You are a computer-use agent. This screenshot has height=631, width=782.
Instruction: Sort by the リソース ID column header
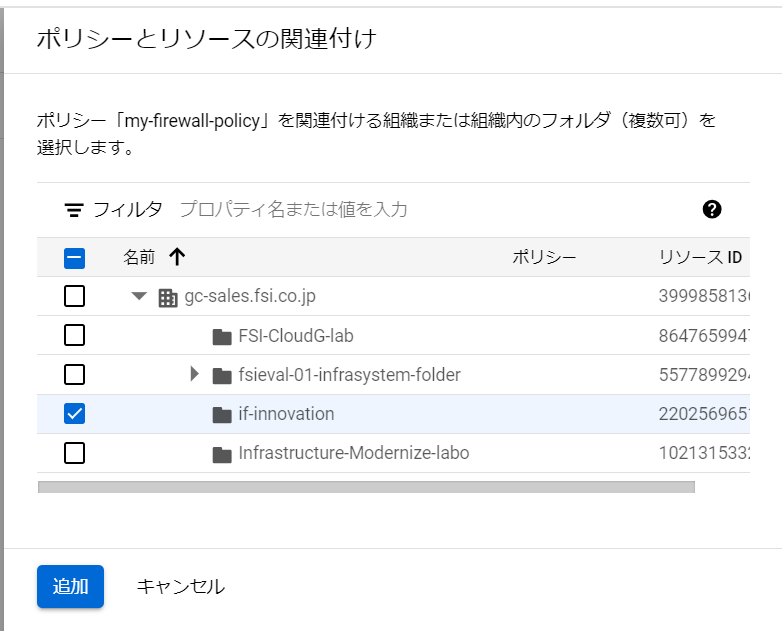[700, 257]
